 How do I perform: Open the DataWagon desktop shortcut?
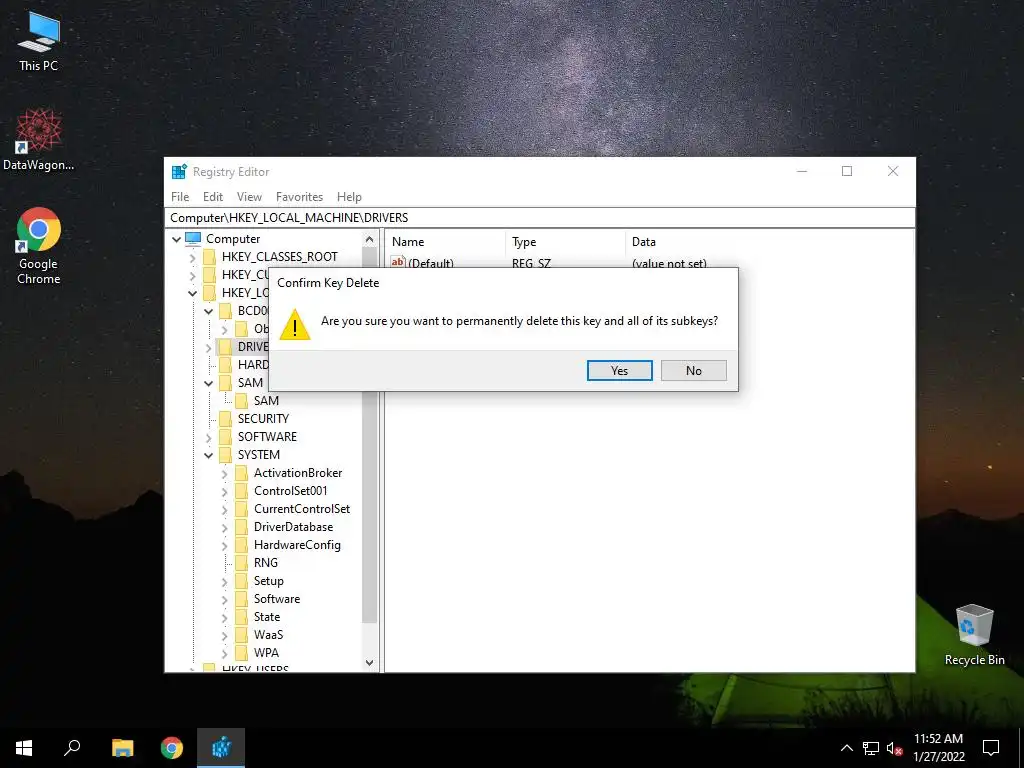pos(39,140)
